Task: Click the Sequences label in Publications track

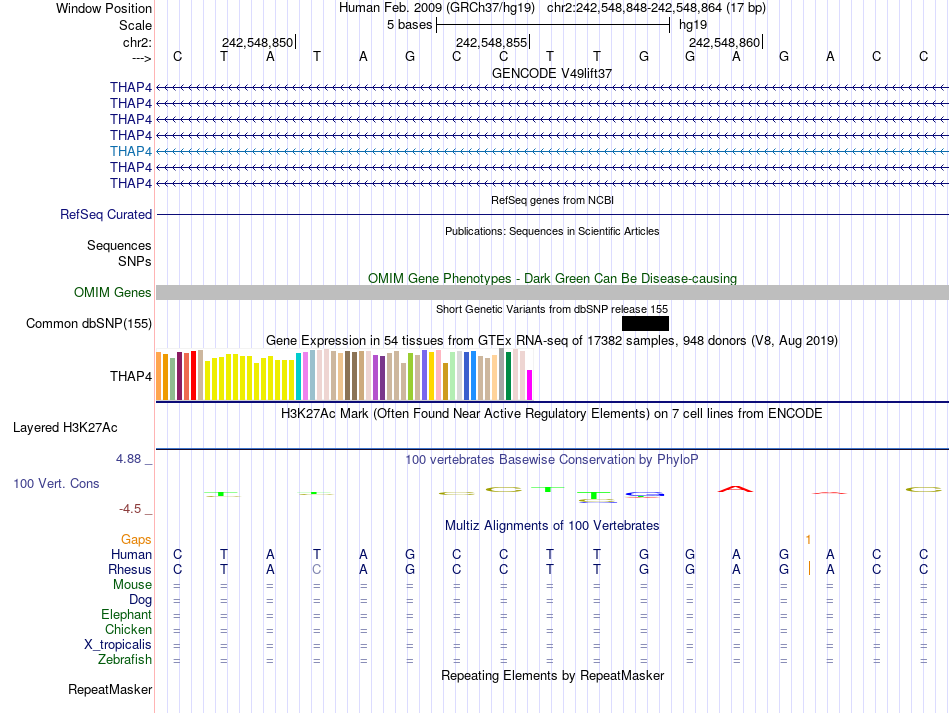Action: pos(119,245)
